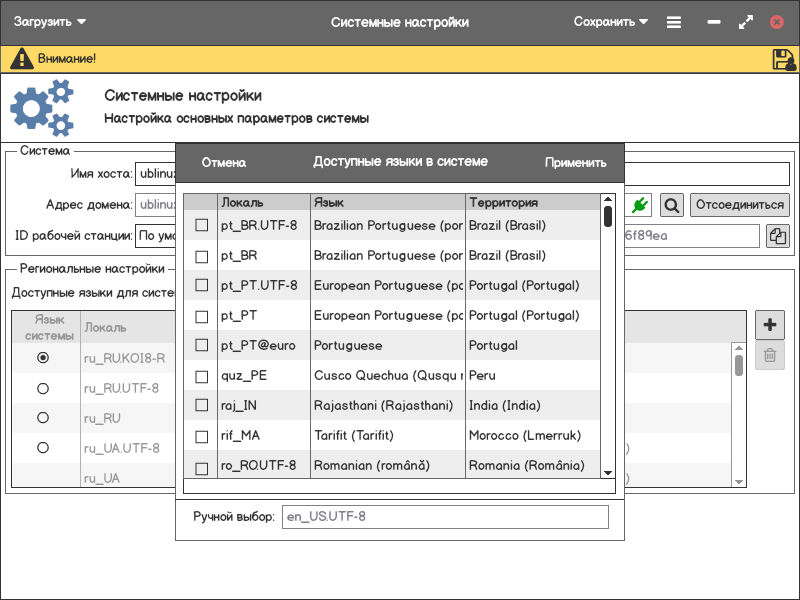
Task: Open the Сохранить dropdown menu
Action: (610, 22)
